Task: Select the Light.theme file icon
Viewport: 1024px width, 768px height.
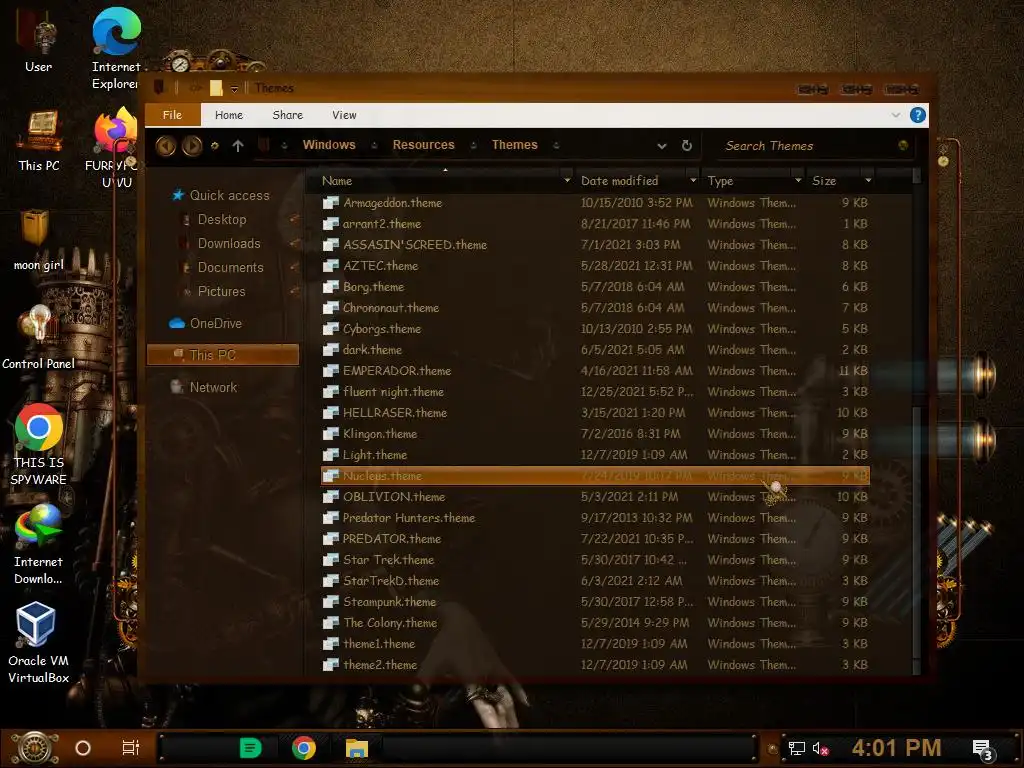Action: click(331, 455)
